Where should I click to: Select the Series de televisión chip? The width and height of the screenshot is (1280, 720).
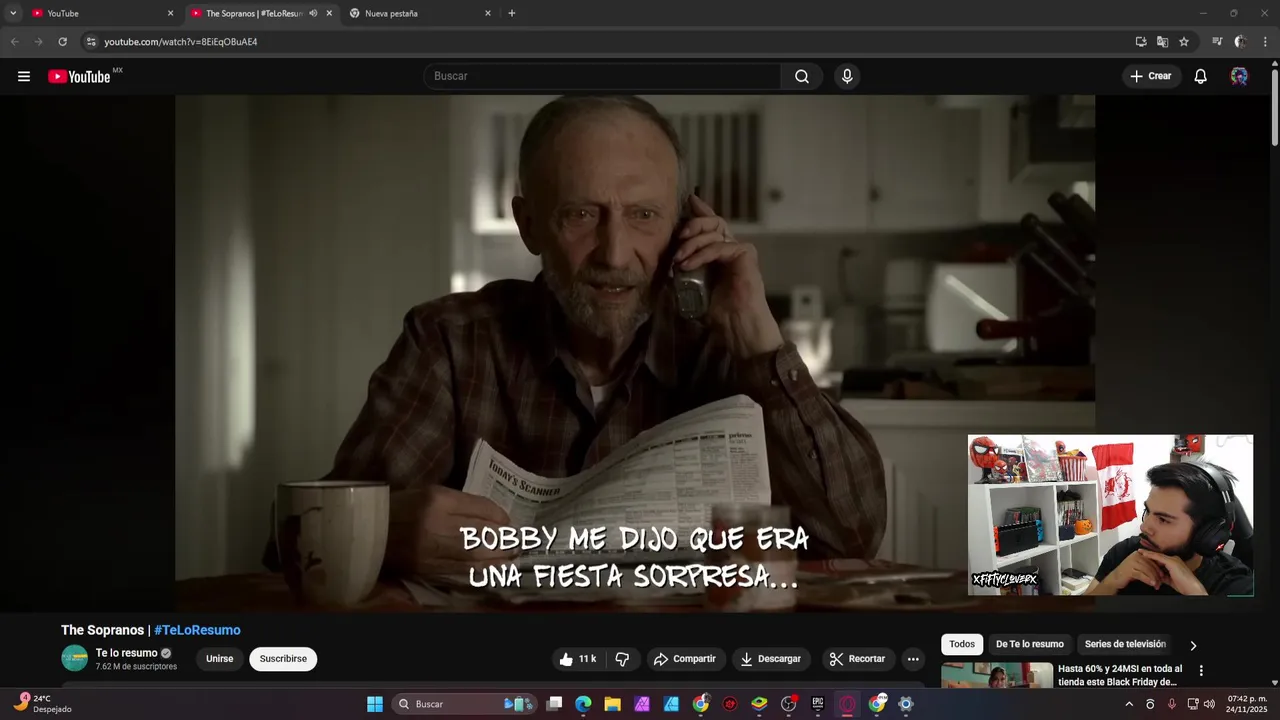(1125, 645)
